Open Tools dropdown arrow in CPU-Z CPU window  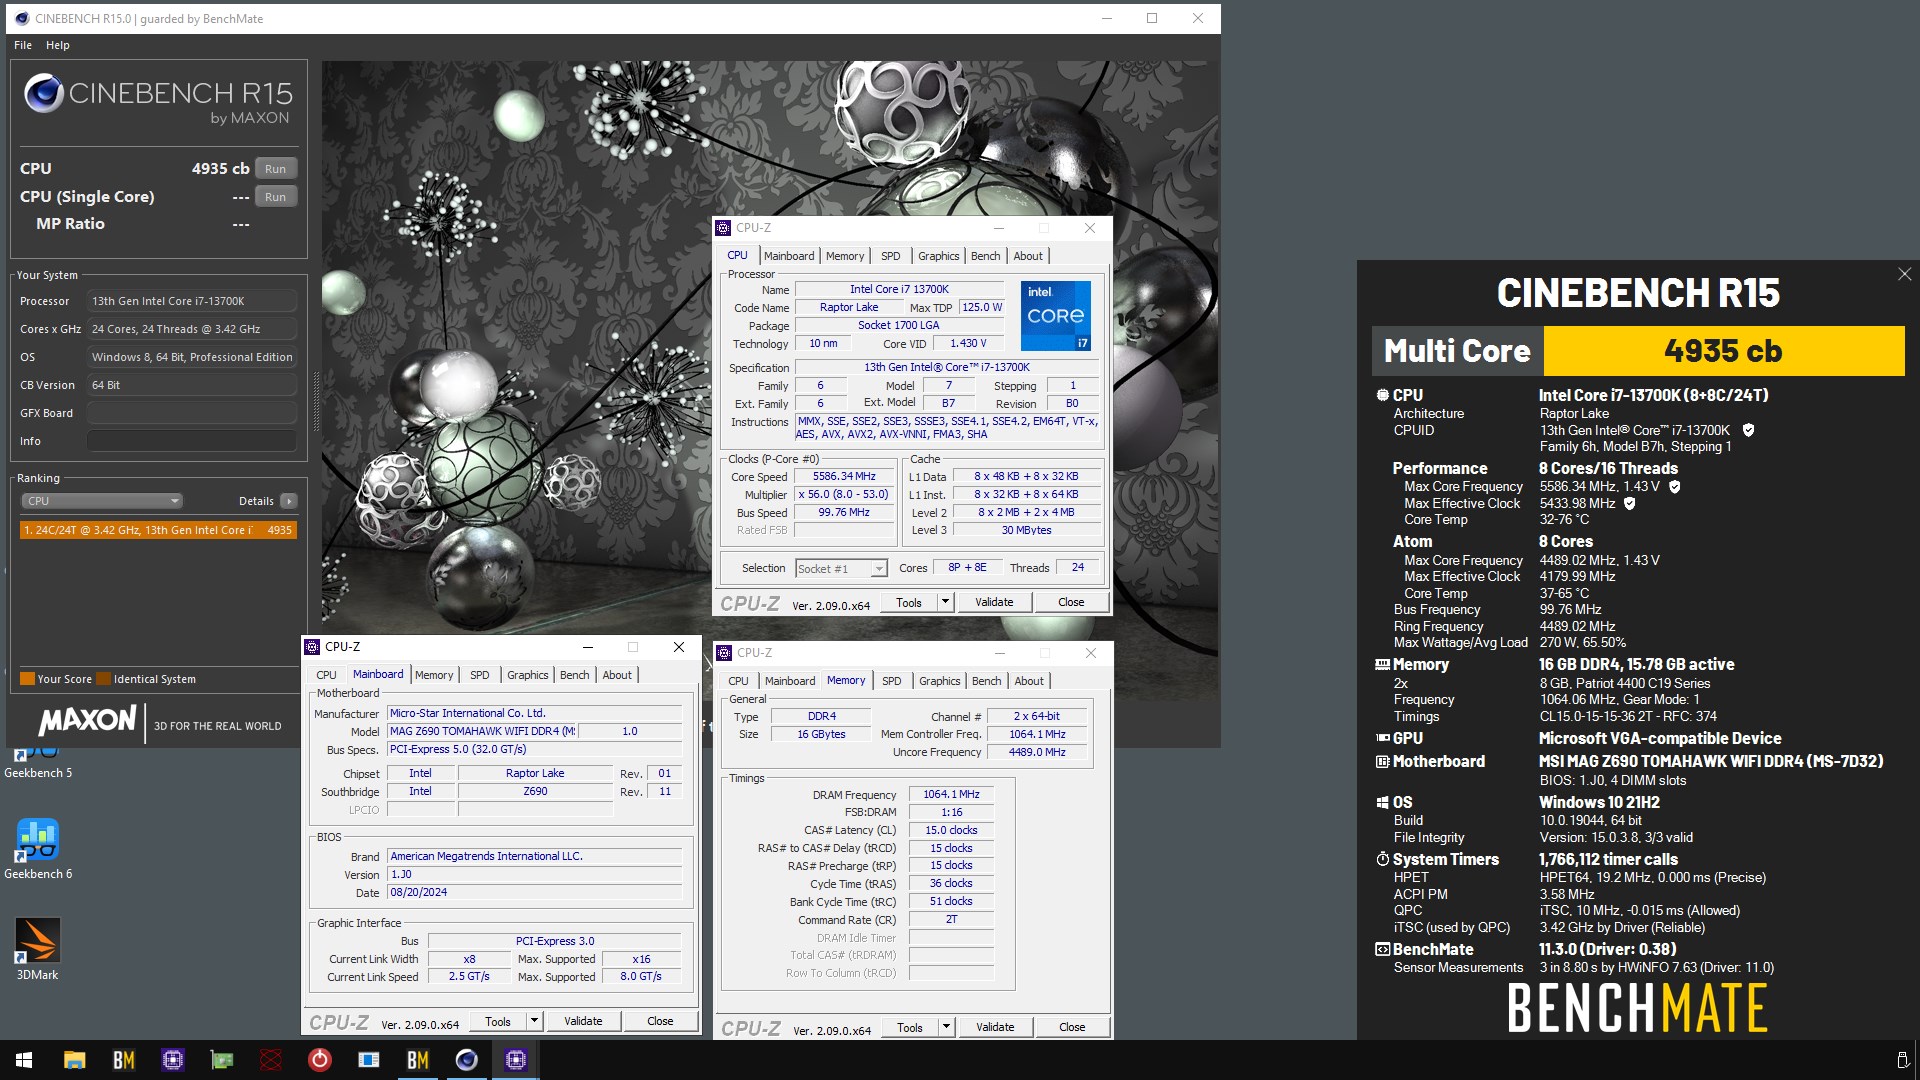[x=945, y=602]
